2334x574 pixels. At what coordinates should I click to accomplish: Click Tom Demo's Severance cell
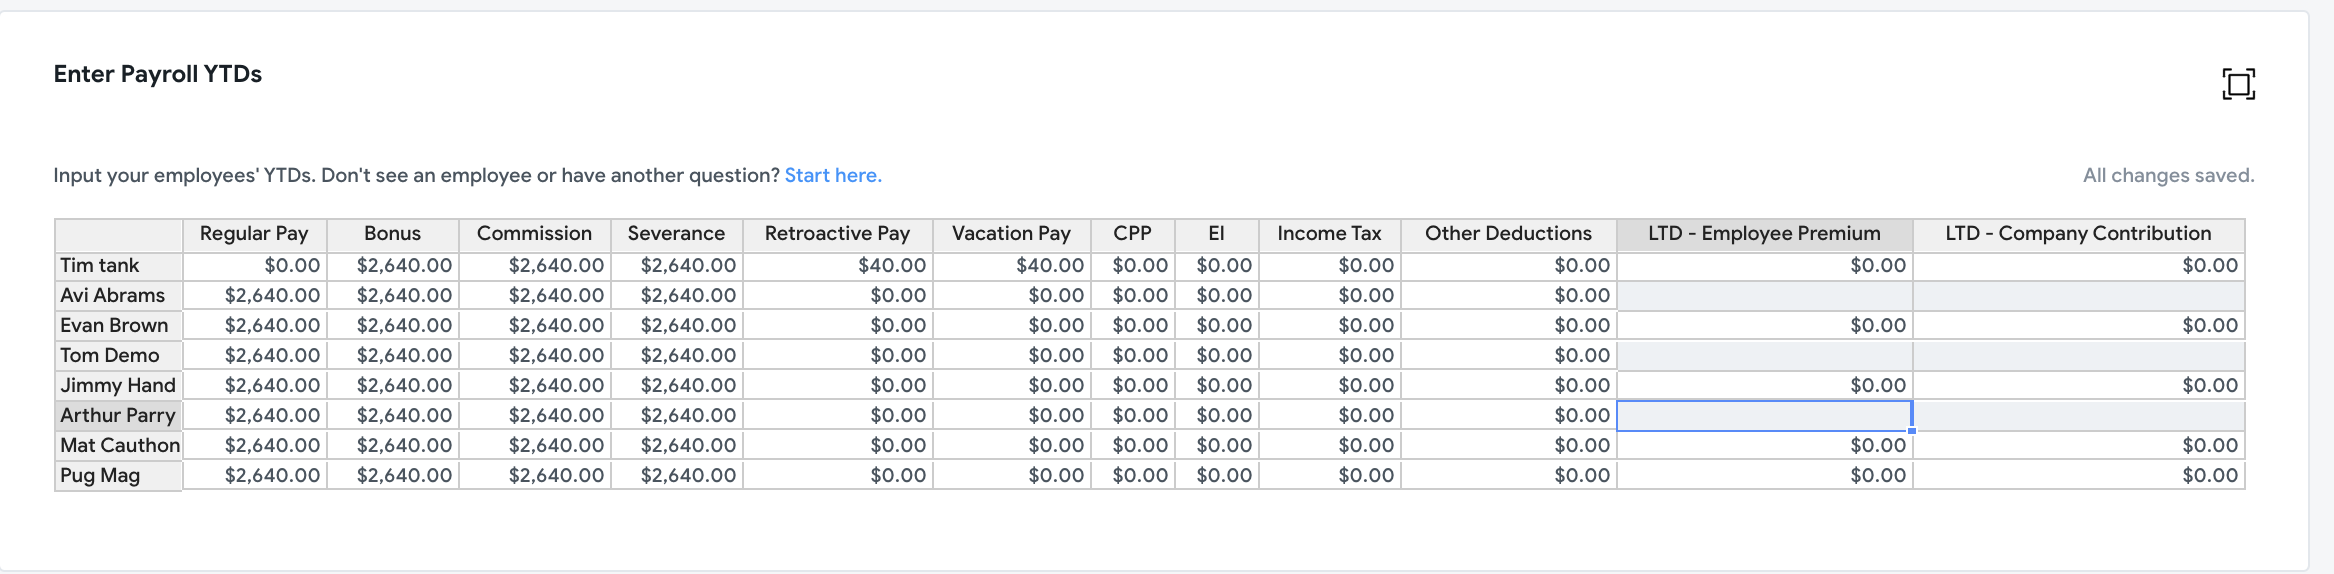pyautogui.click(x=676, y=355)
